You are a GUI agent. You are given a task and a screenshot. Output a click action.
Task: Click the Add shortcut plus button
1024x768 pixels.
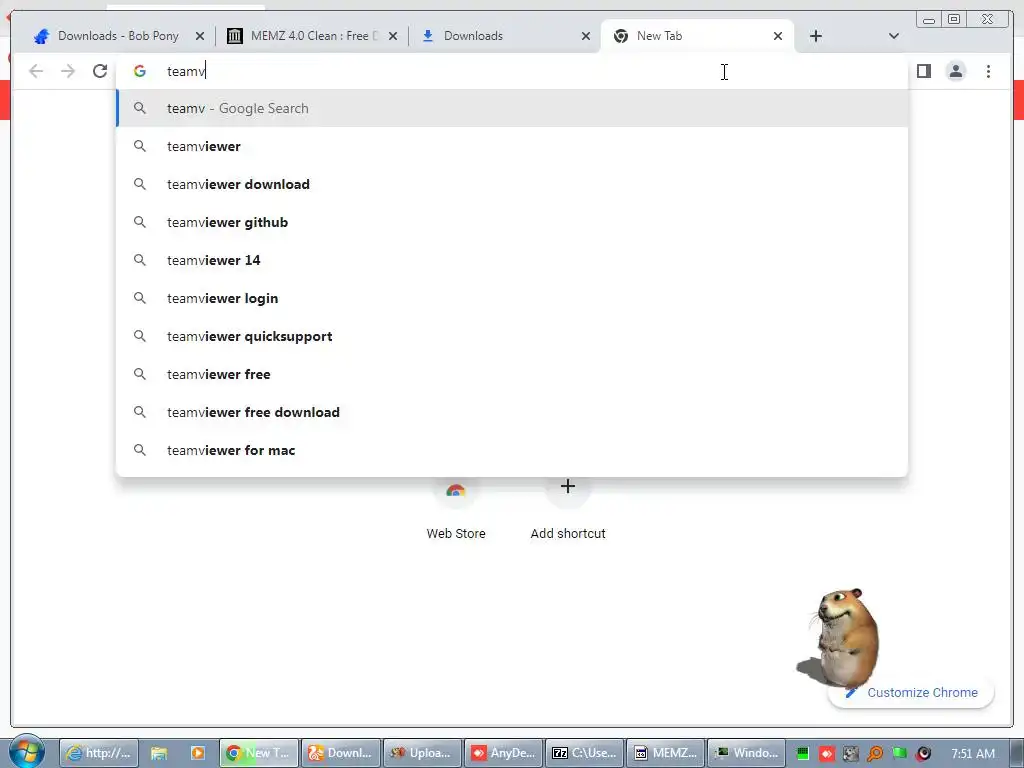click(568, 487)
